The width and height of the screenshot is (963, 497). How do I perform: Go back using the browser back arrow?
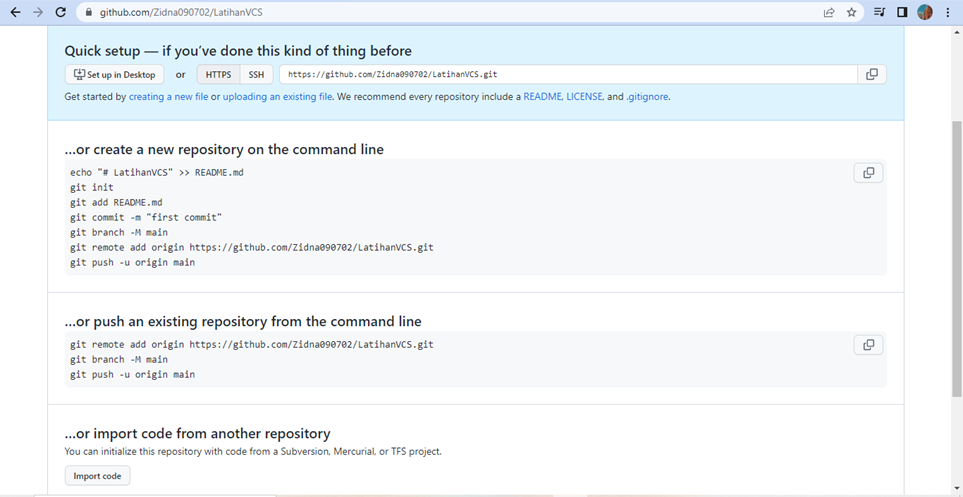coord(16,12)
